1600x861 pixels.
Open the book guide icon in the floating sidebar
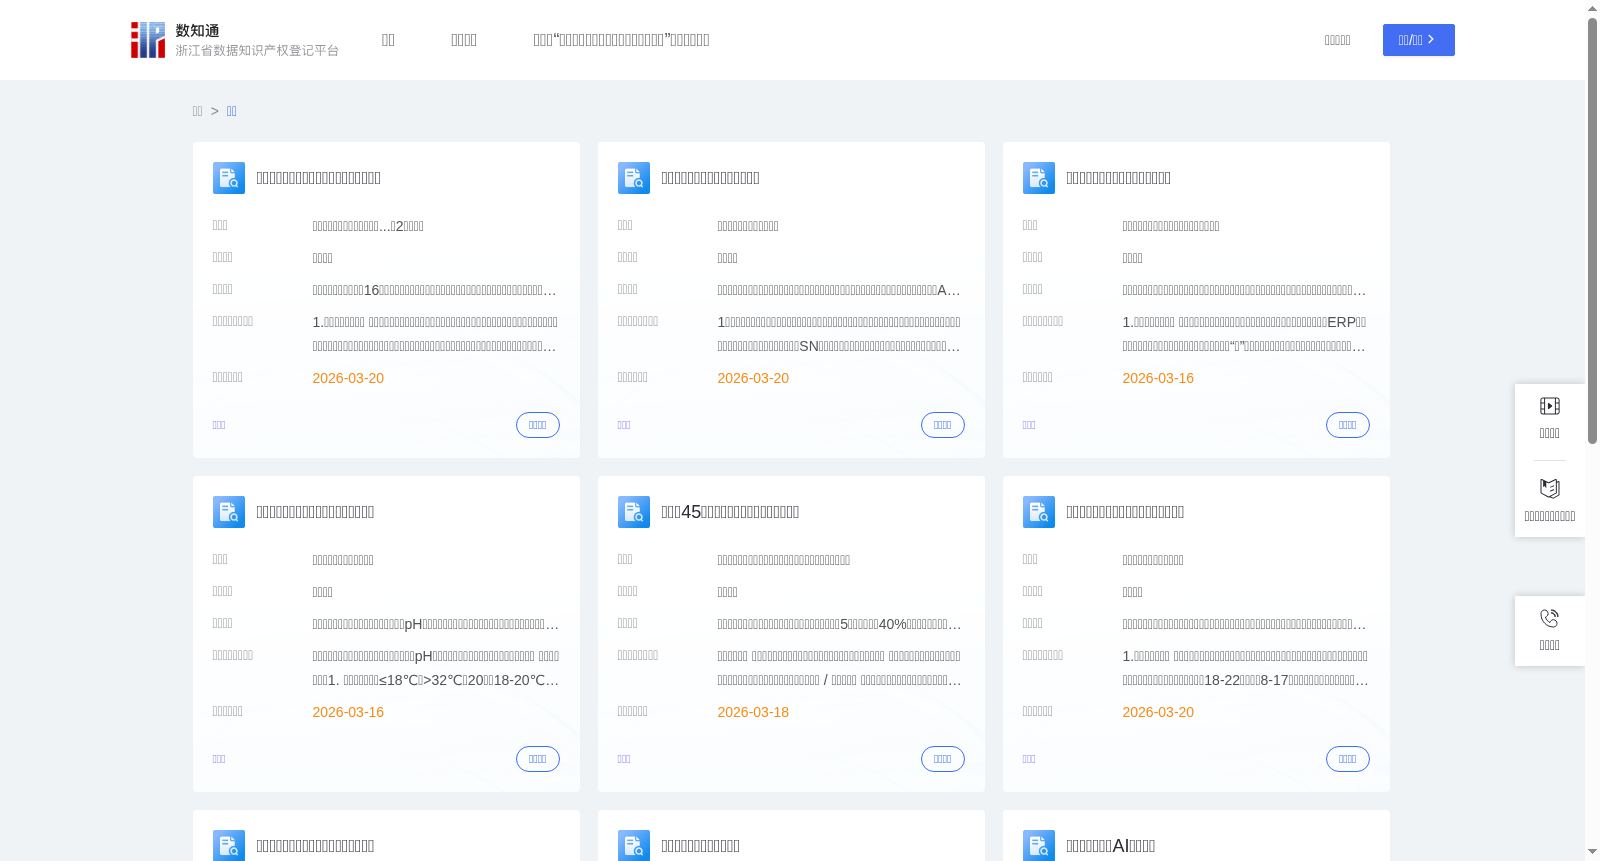1550,489
